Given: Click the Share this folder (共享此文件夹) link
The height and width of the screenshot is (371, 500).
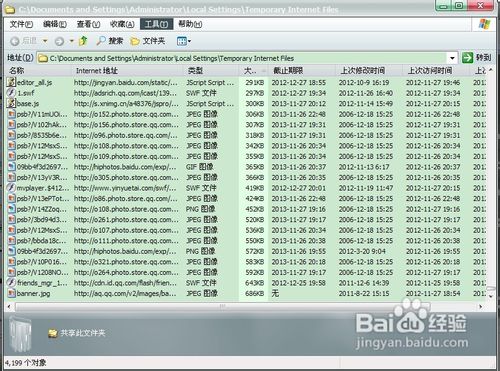Looking at the screenshot, I should (x=83, y=333).
